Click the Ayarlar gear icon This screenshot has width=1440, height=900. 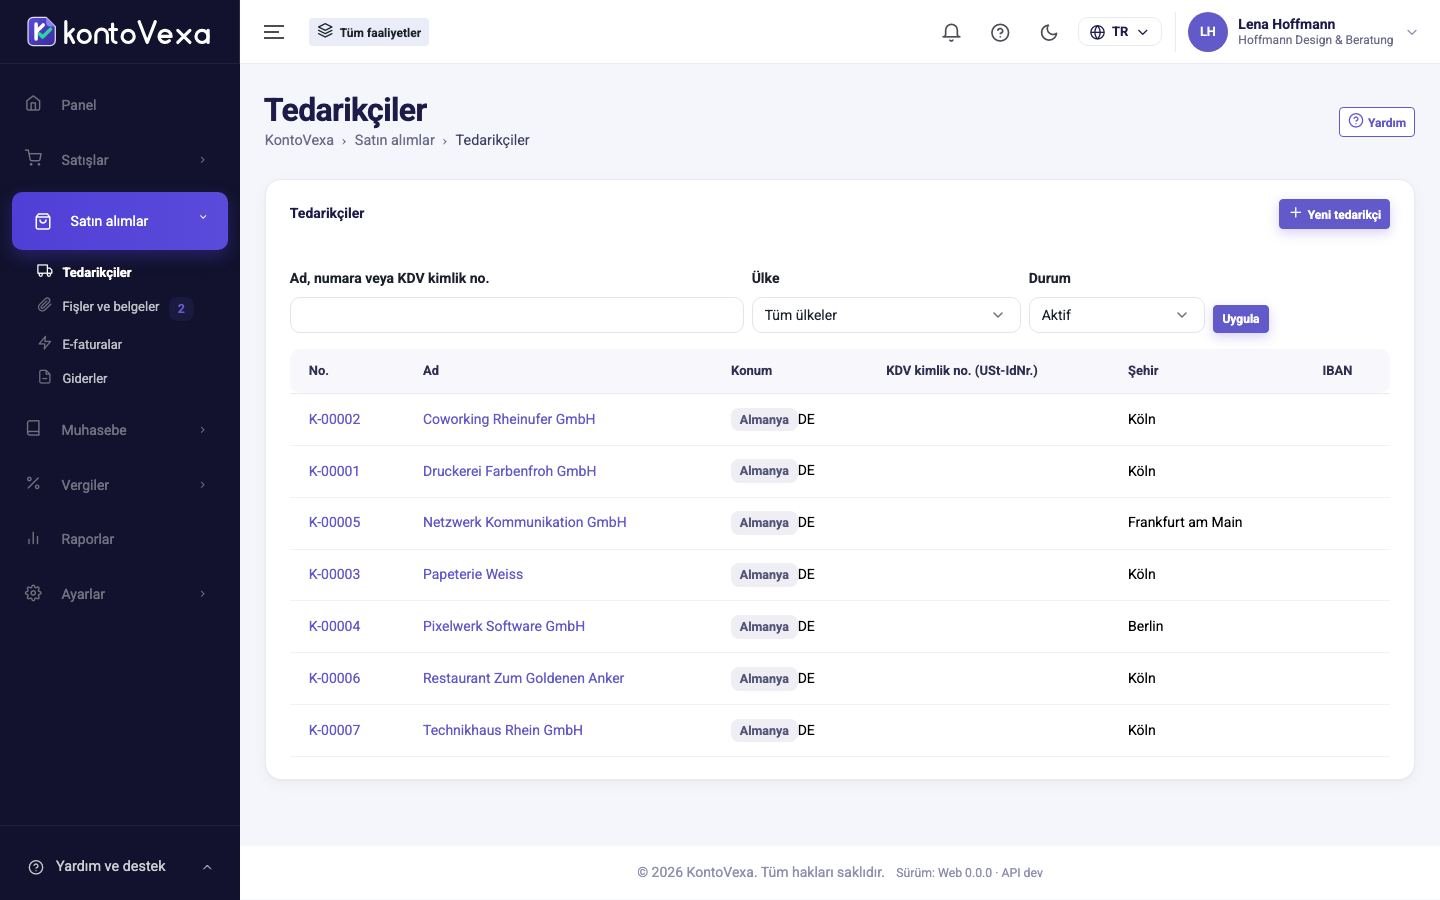(x=33, y=593)
